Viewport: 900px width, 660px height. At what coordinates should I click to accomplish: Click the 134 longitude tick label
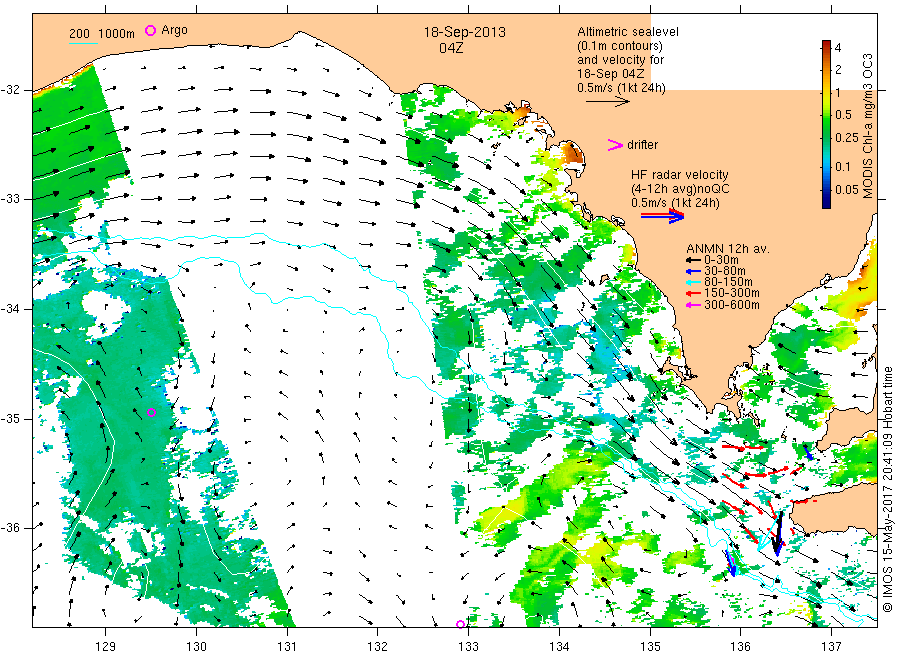coord(559,647)
